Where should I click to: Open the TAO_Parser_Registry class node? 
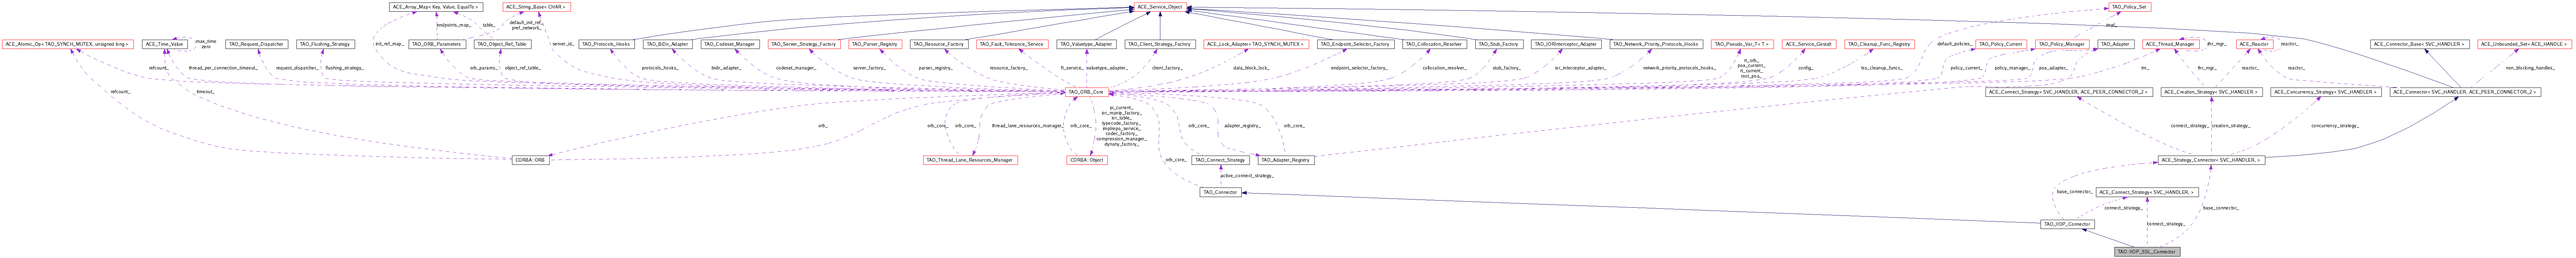tap(875, 44)
